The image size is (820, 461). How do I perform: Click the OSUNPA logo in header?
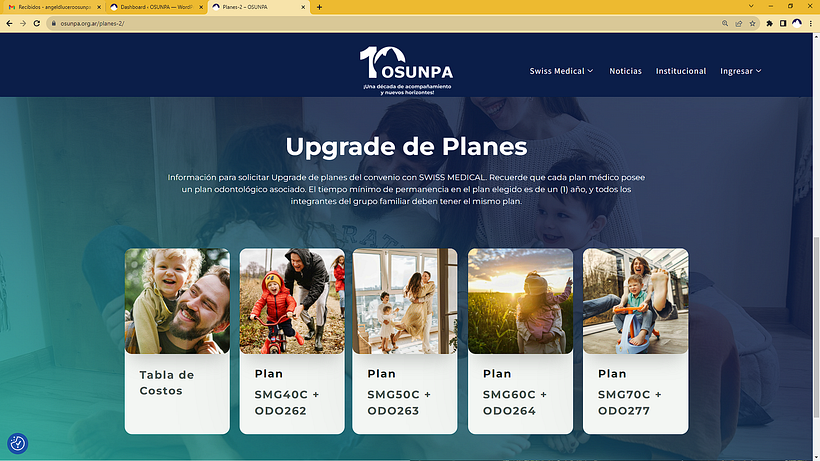tap(406, 70)
